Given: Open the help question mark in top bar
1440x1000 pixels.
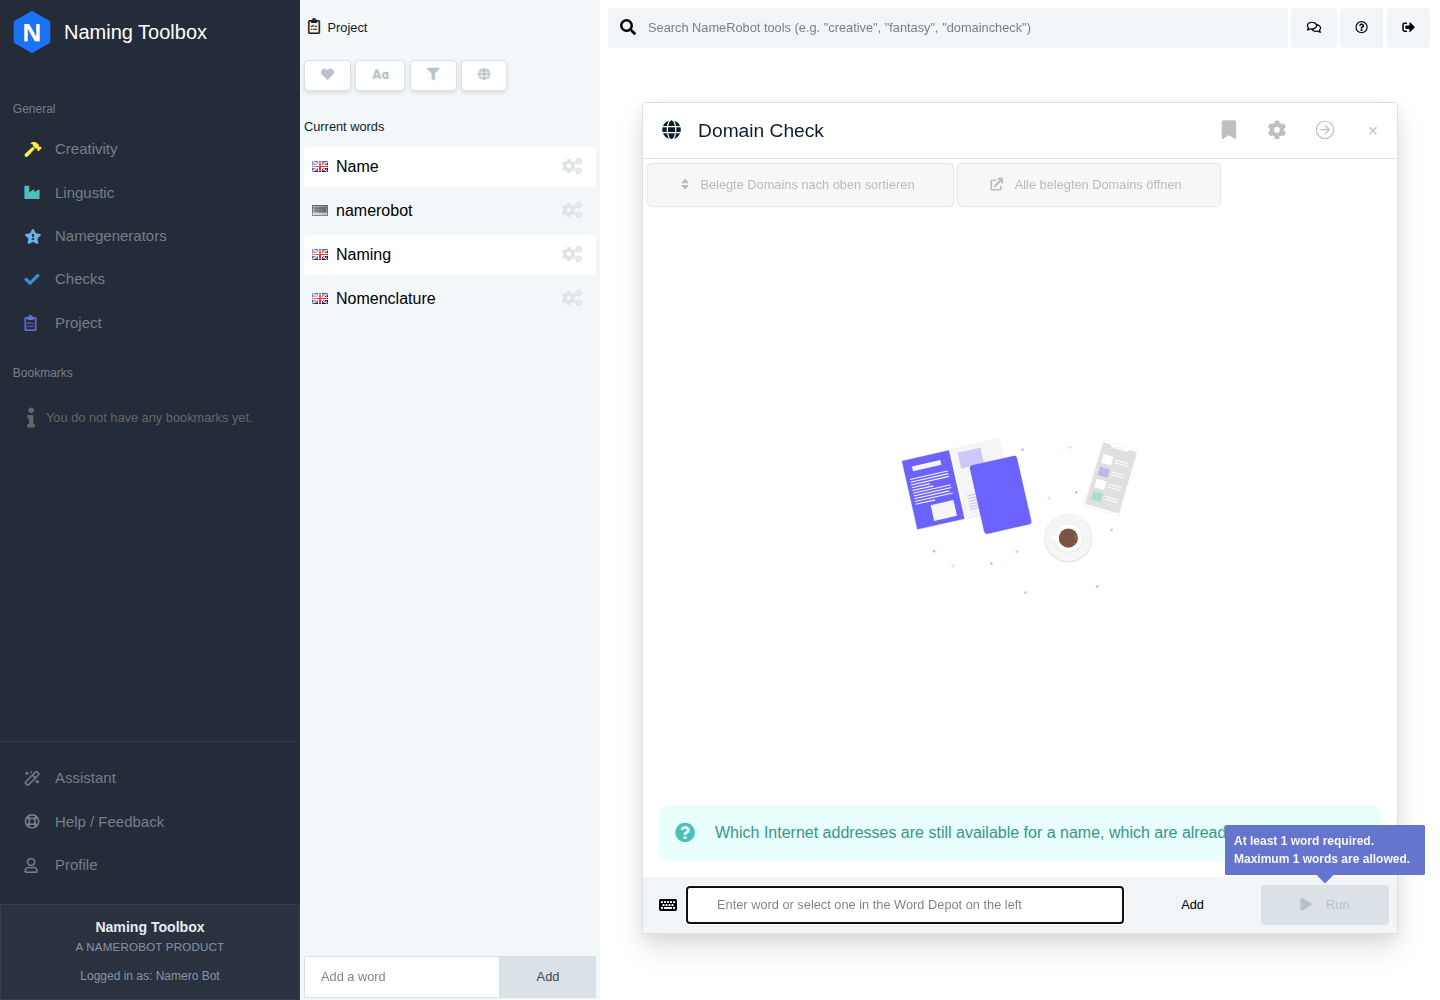Looking at the screenshot, I should coord(1361,28).
